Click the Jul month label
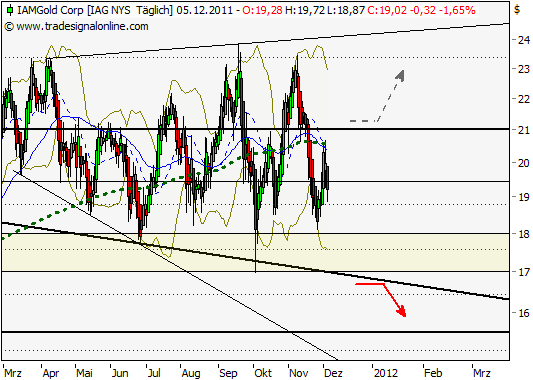 coord(154,373)
